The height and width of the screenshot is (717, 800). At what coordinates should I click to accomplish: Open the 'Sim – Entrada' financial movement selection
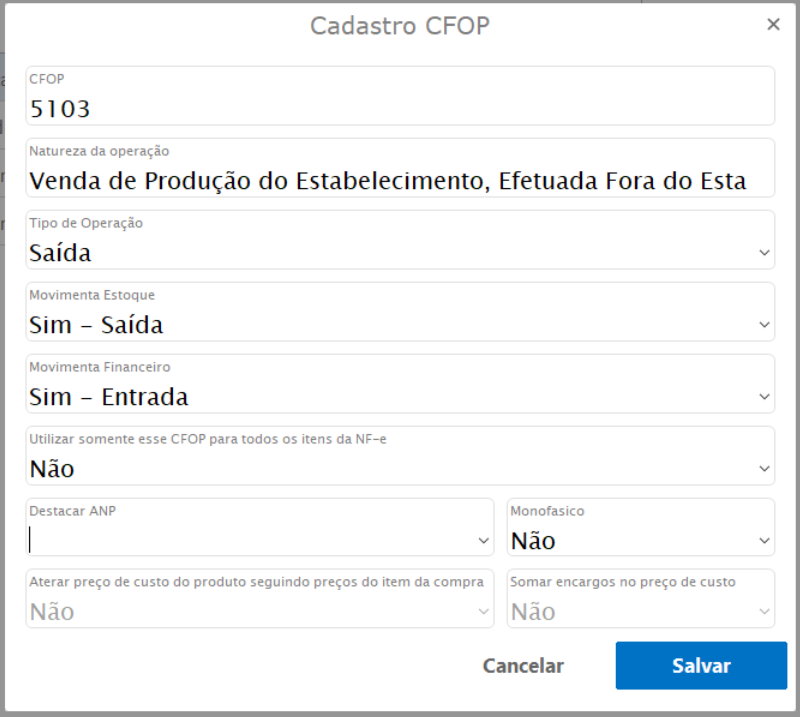click(x=108, y=397)
